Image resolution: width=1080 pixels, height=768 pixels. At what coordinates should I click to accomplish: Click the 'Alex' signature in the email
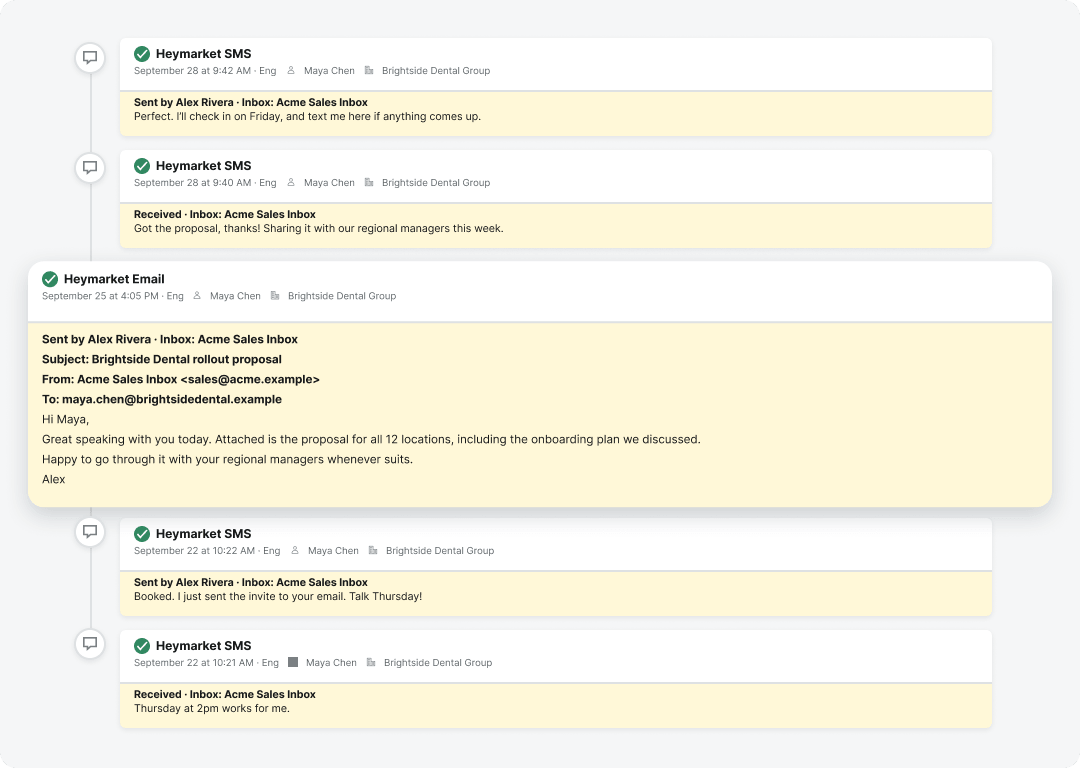click(54, 479)
